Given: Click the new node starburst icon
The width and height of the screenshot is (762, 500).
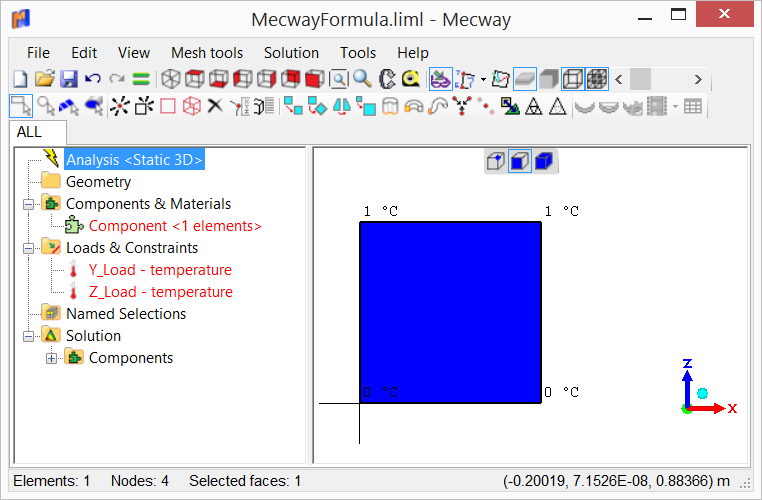Looking at the screenshot, I should 120,106.
